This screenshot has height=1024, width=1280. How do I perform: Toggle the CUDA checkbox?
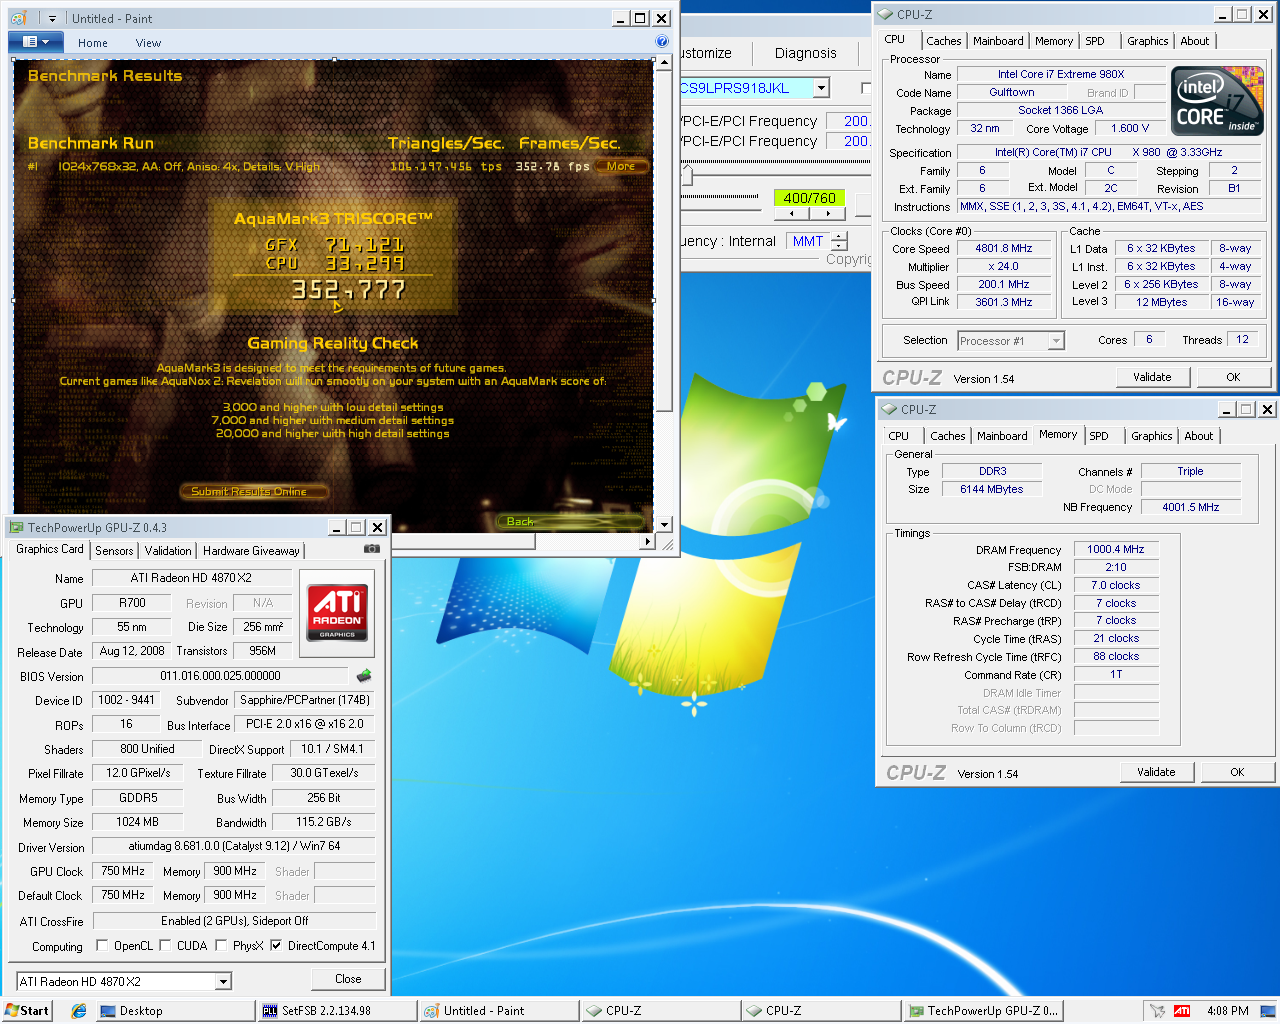[x=165, y=945]
